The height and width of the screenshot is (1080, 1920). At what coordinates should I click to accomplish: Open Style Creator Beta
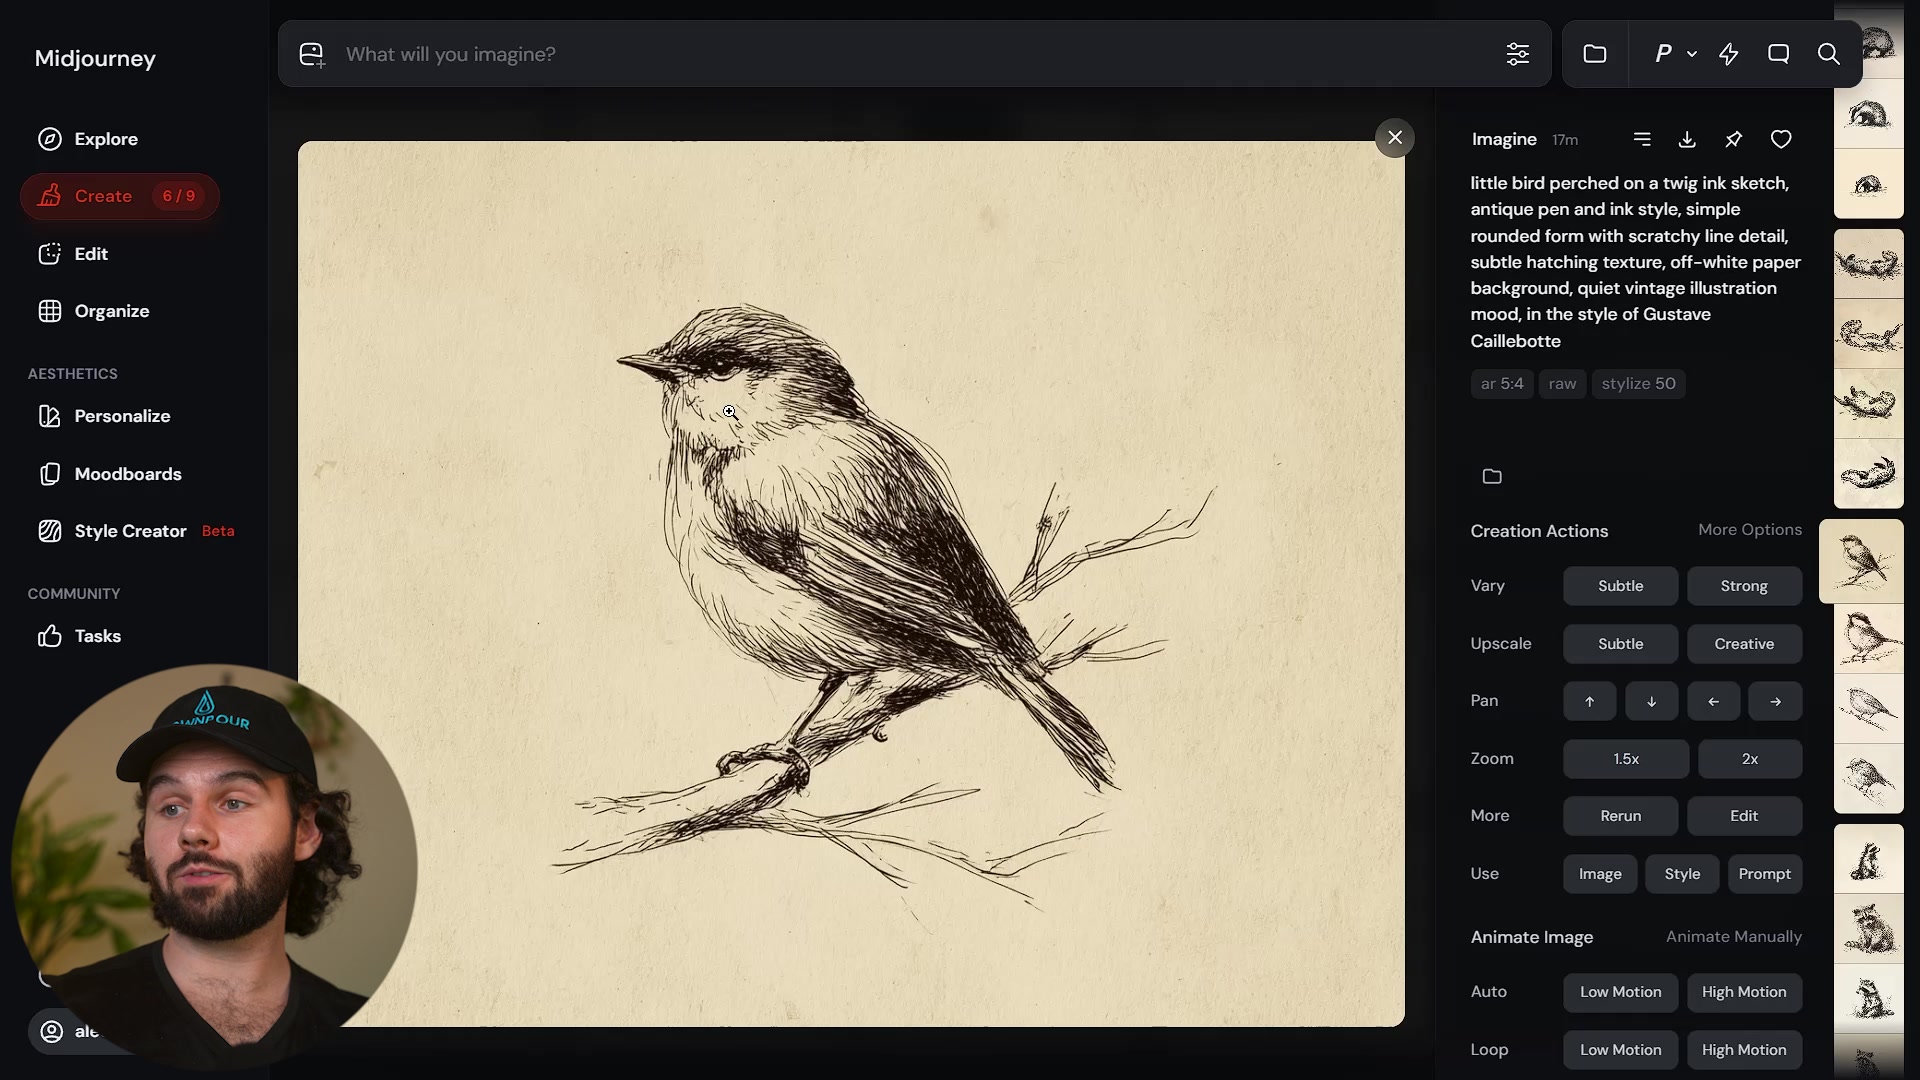coord(136,531)
